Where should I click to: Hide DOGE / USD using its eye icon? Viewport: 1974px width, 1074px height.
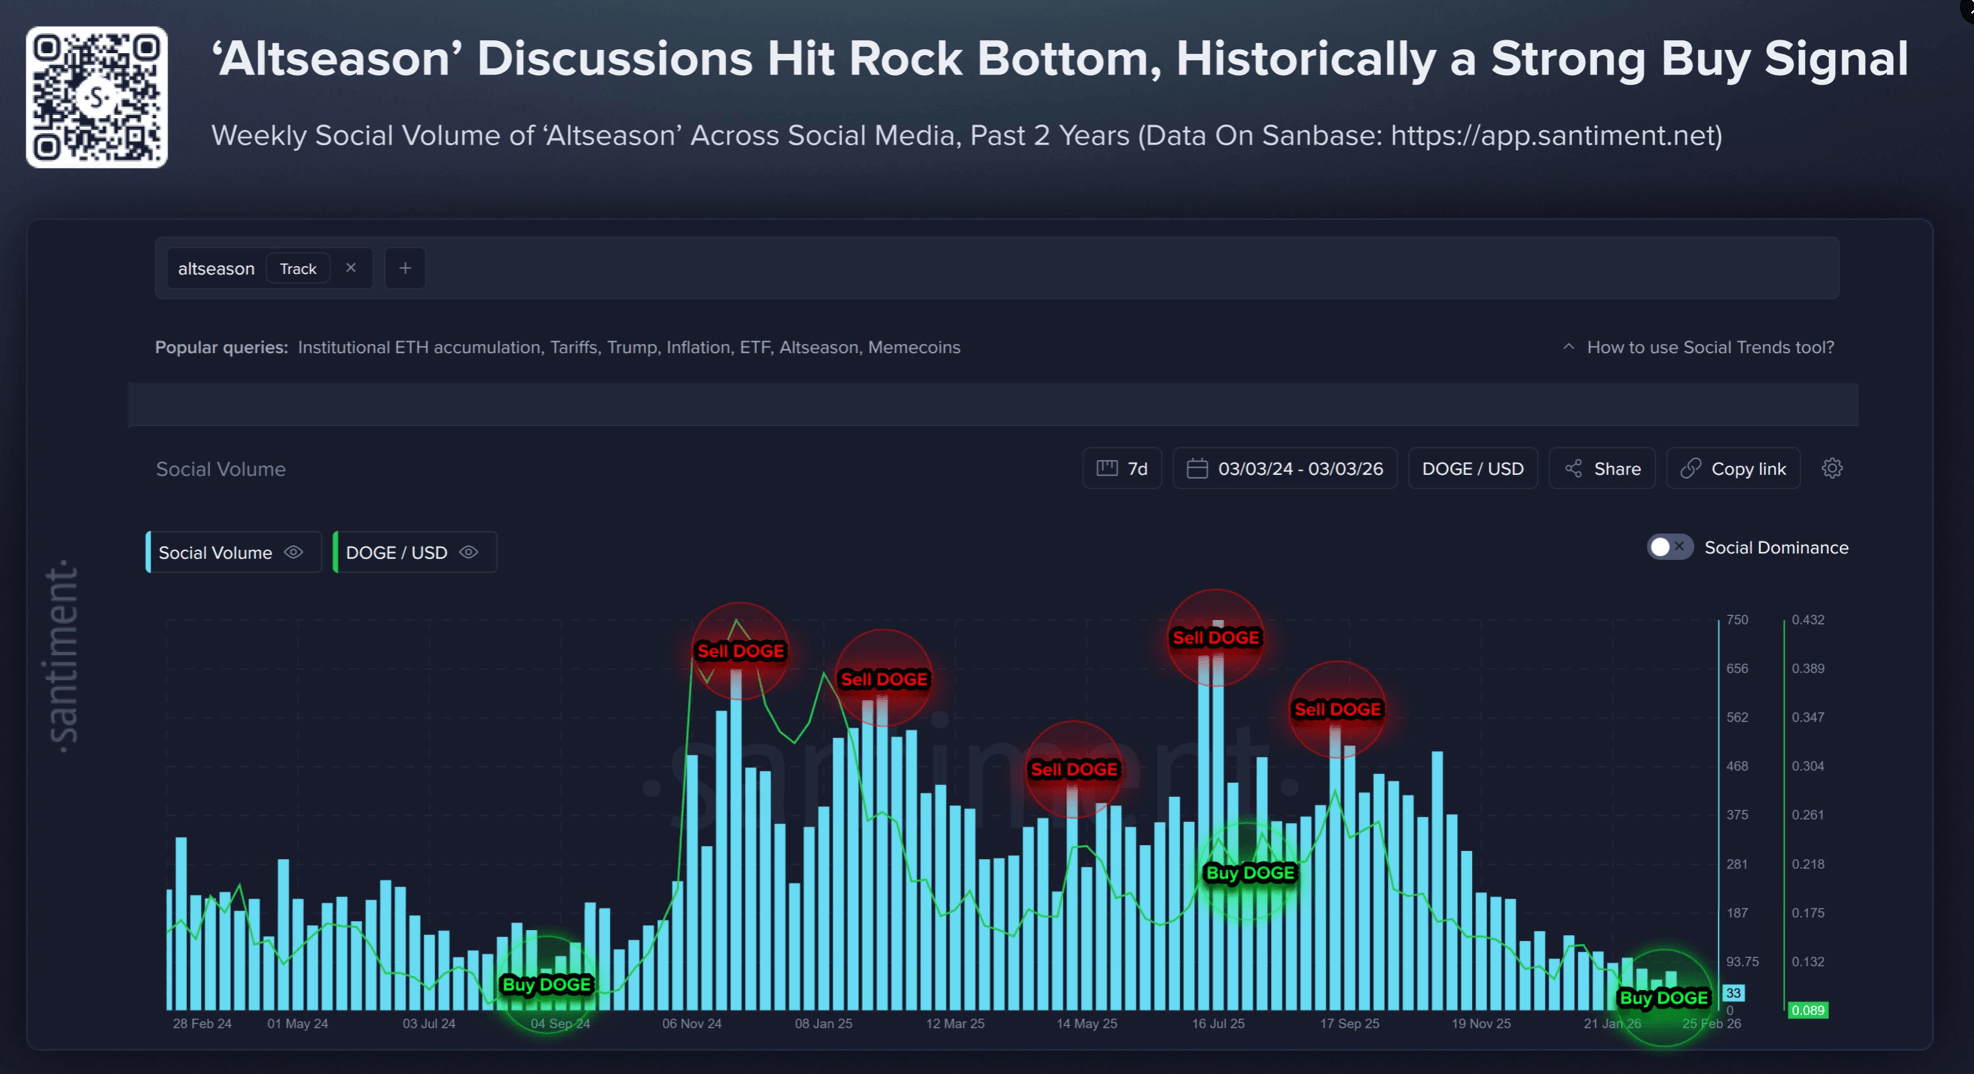(468, 552)
